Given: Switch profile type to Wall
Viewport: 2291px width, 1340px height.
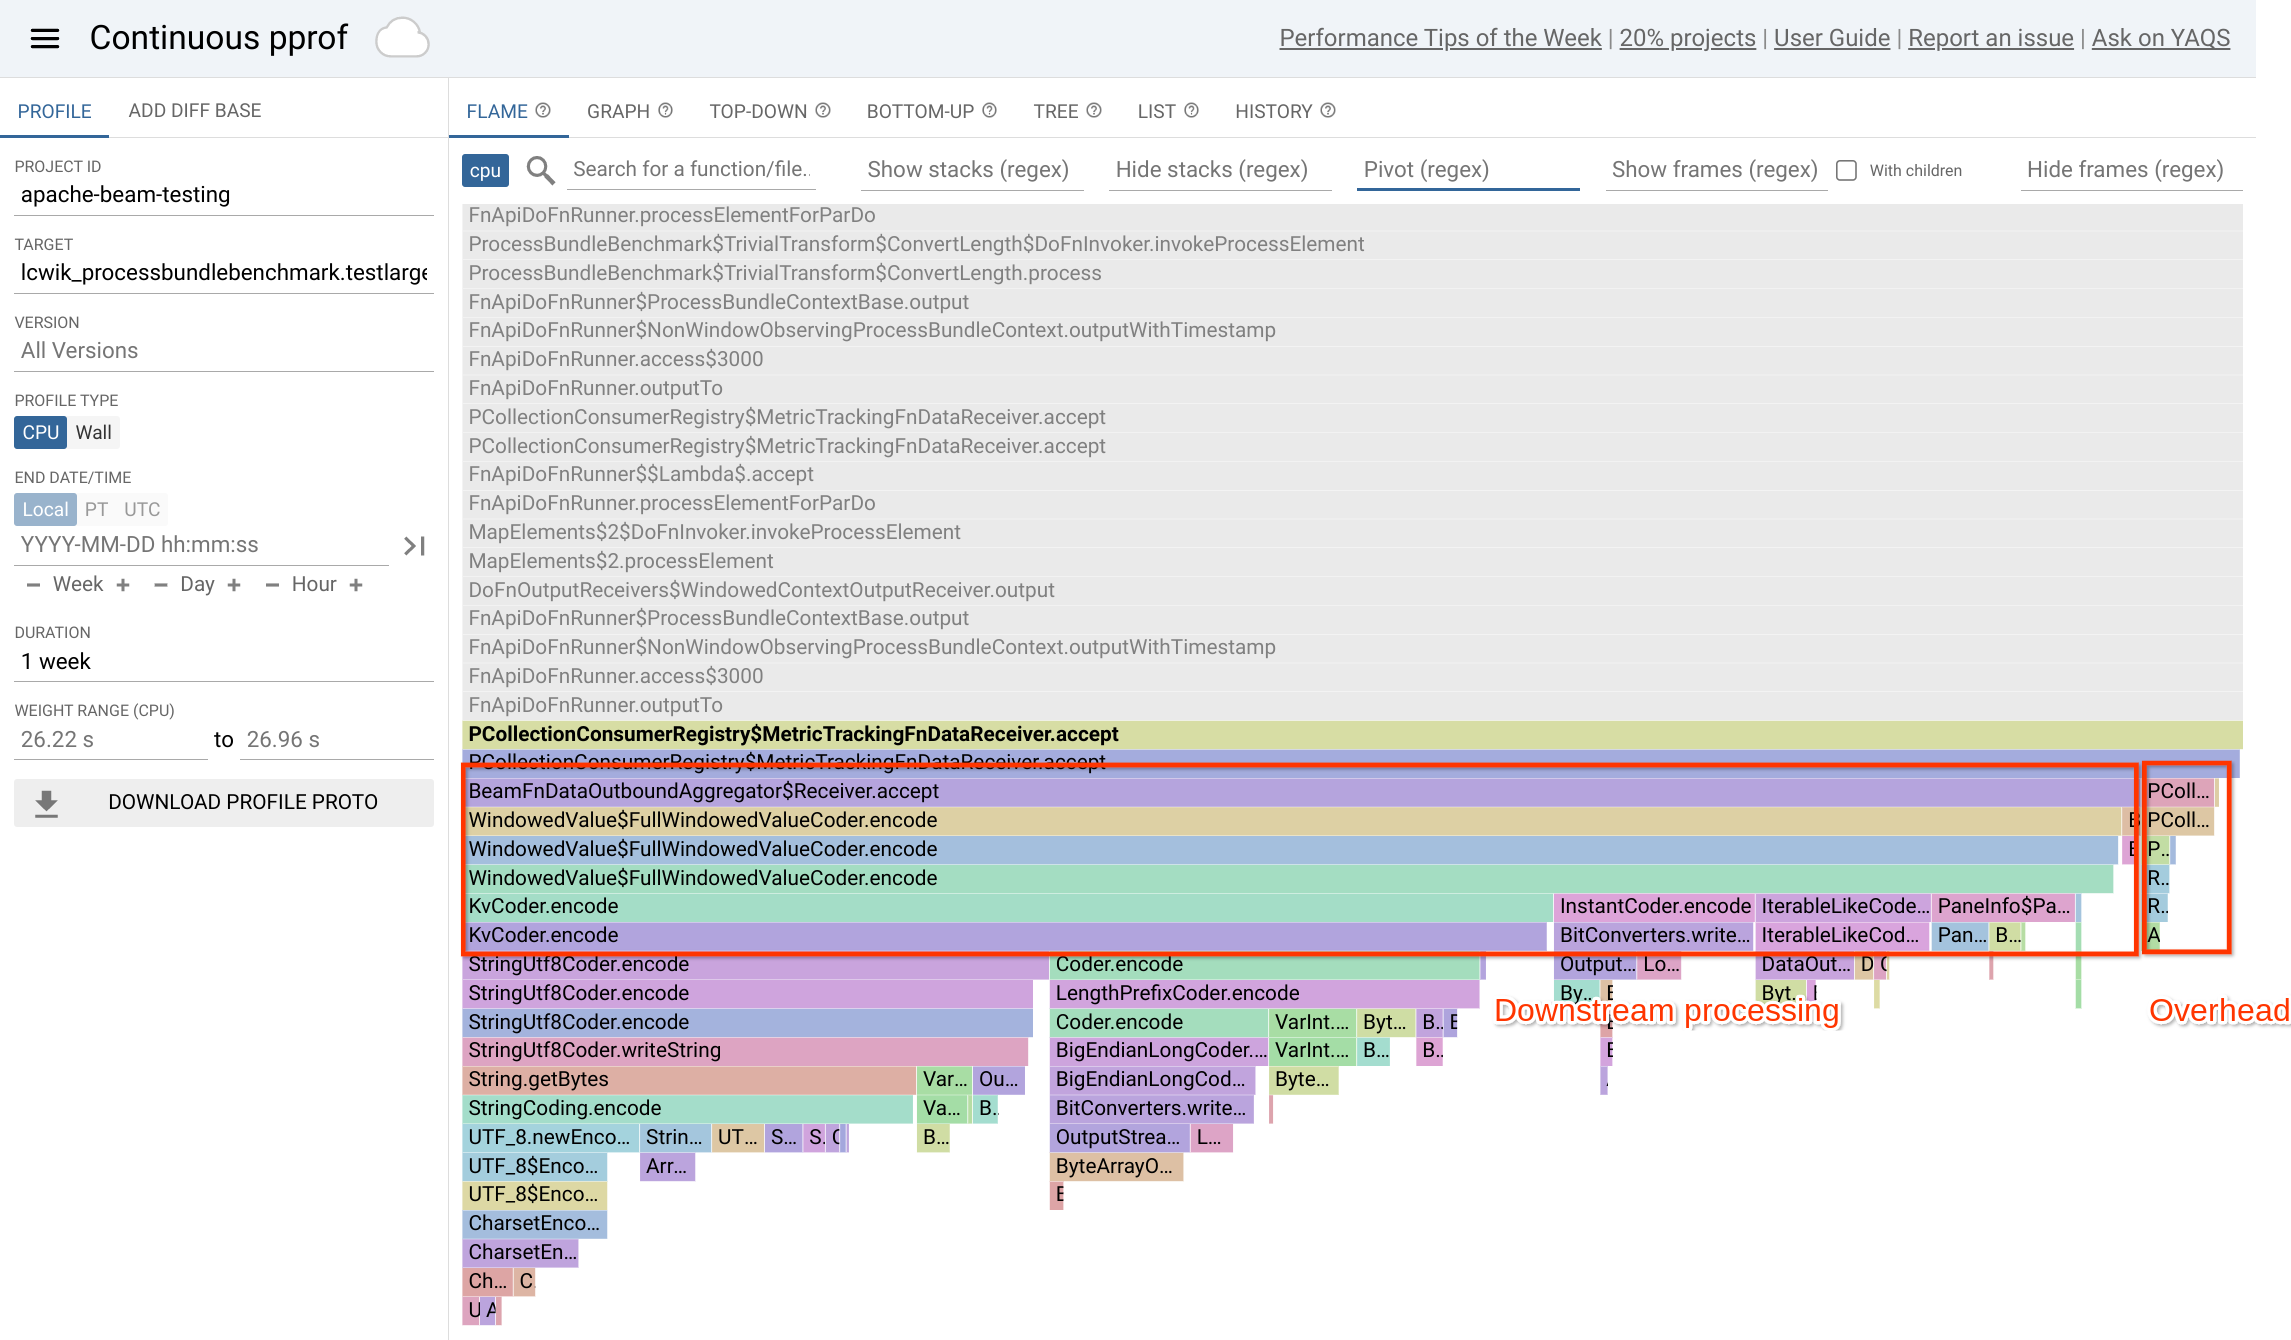Looking at the screenshot, I should (x=93, y=432).
